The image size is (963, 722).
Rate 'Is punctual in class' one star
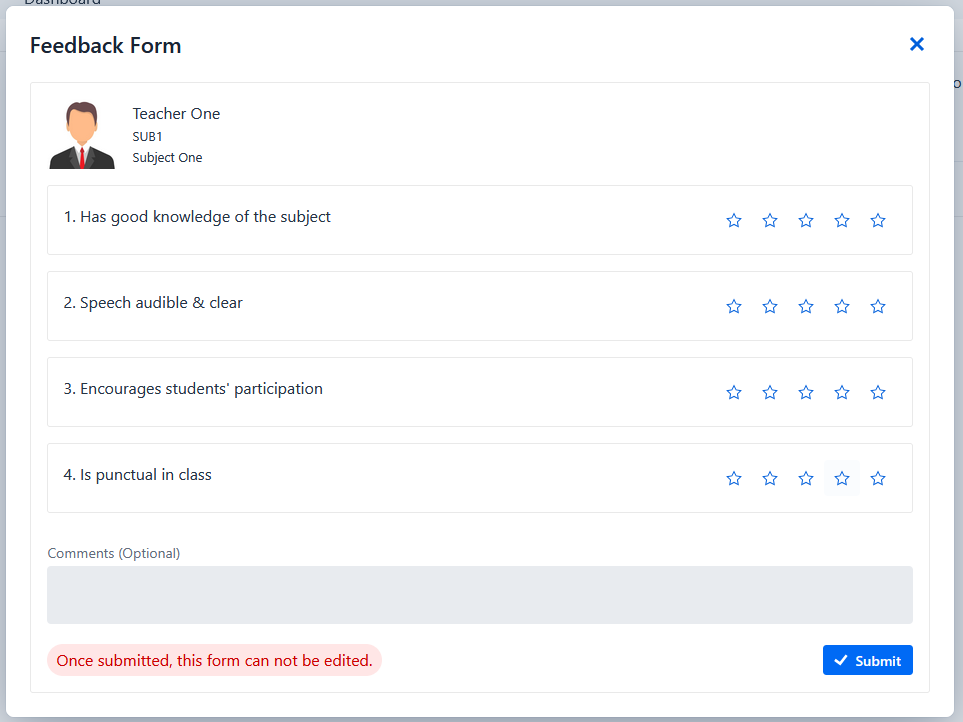[734, 478]
